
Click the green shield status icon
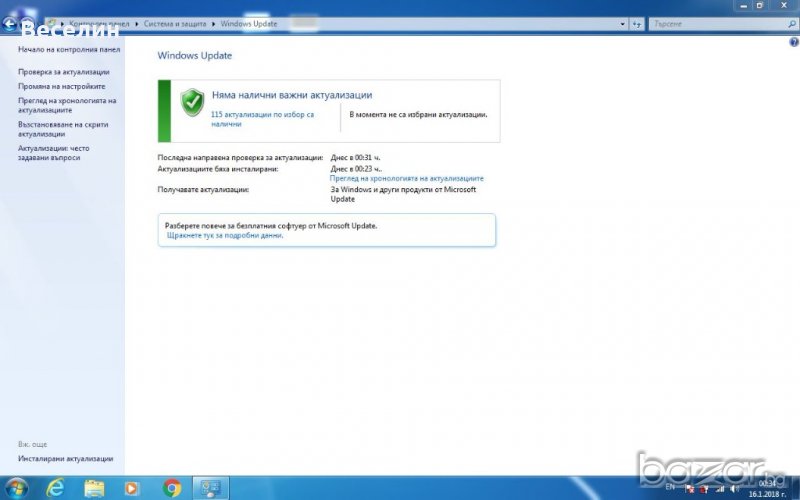point(192,101)
